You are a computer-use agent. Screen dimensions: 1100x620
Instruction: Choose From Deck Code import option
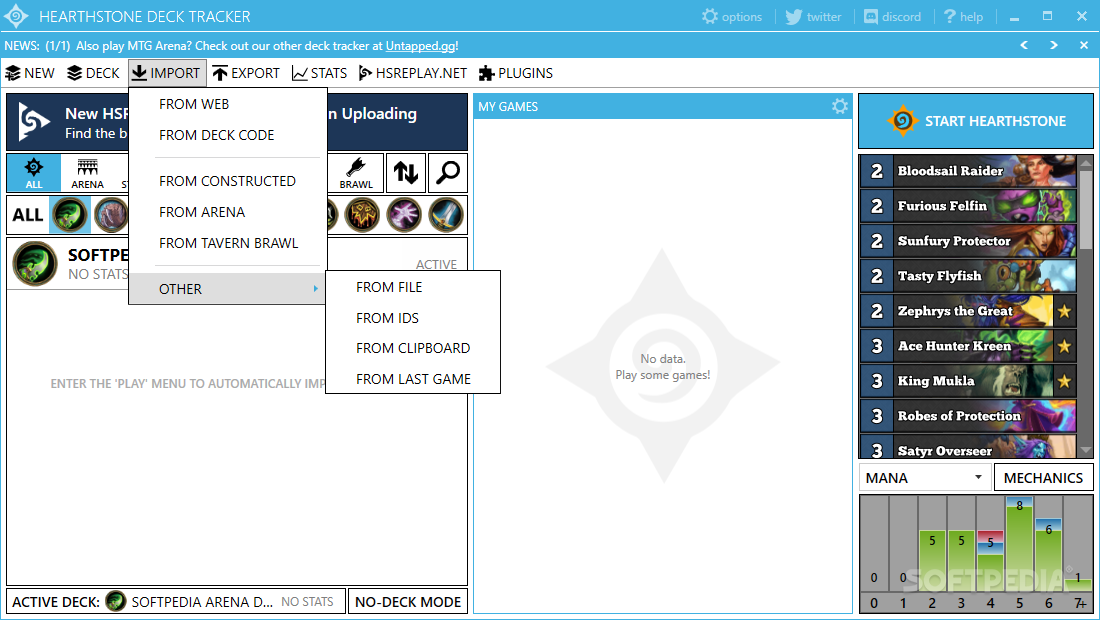click(228, 135)
